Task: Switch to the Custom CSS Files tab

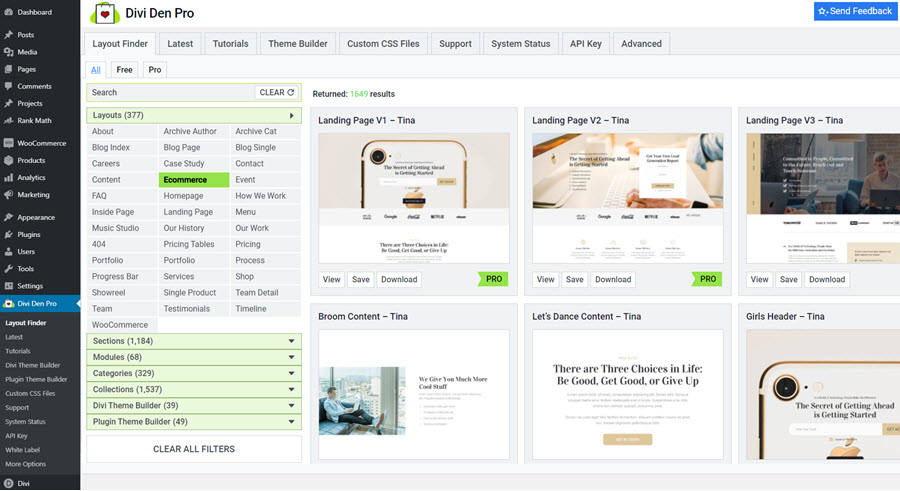Action: (x=383, y=44)
